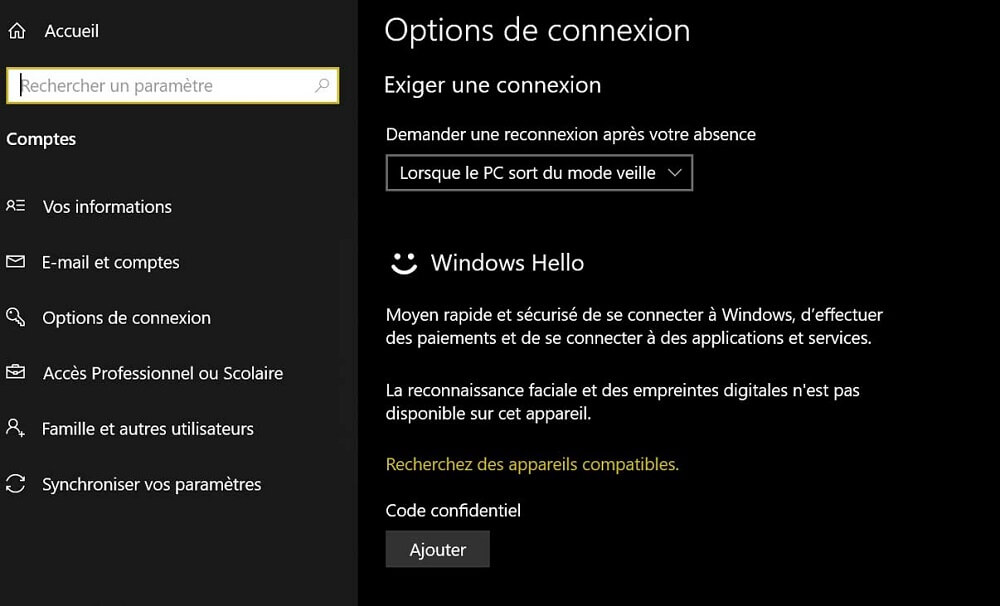
Task: Navigate to Vos informations in the sidebar
Action: (x=106, y=207)
